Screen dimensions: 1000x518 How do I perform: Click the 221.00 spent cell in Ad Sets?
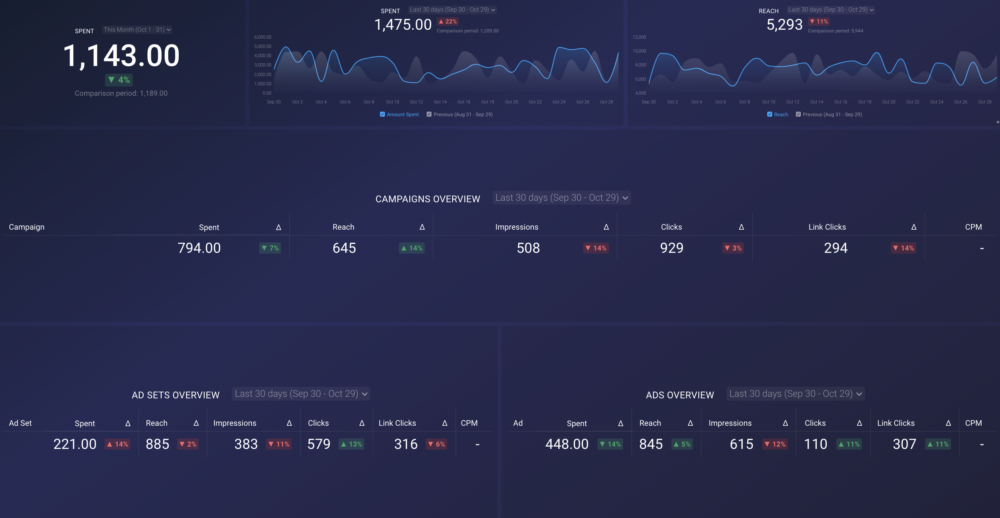tap(75, 444)
